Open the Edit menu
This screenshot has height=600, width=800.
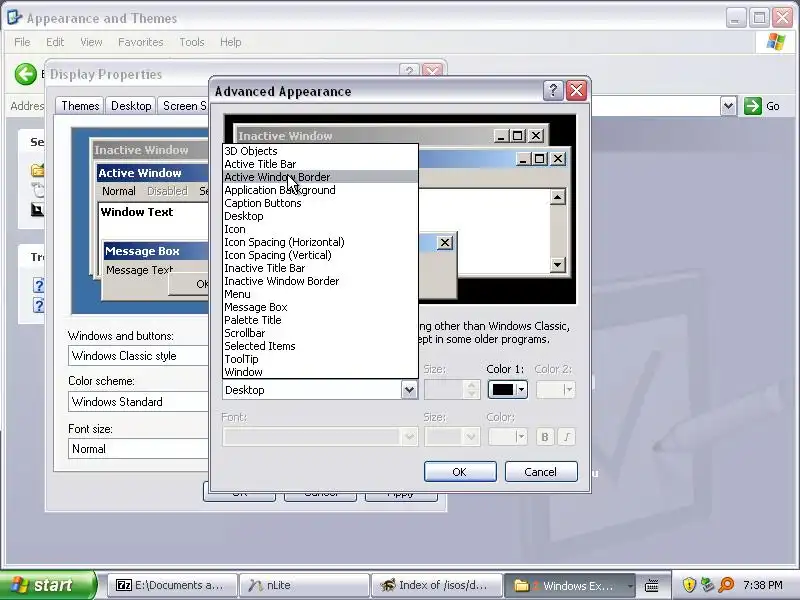pos(55,42)
